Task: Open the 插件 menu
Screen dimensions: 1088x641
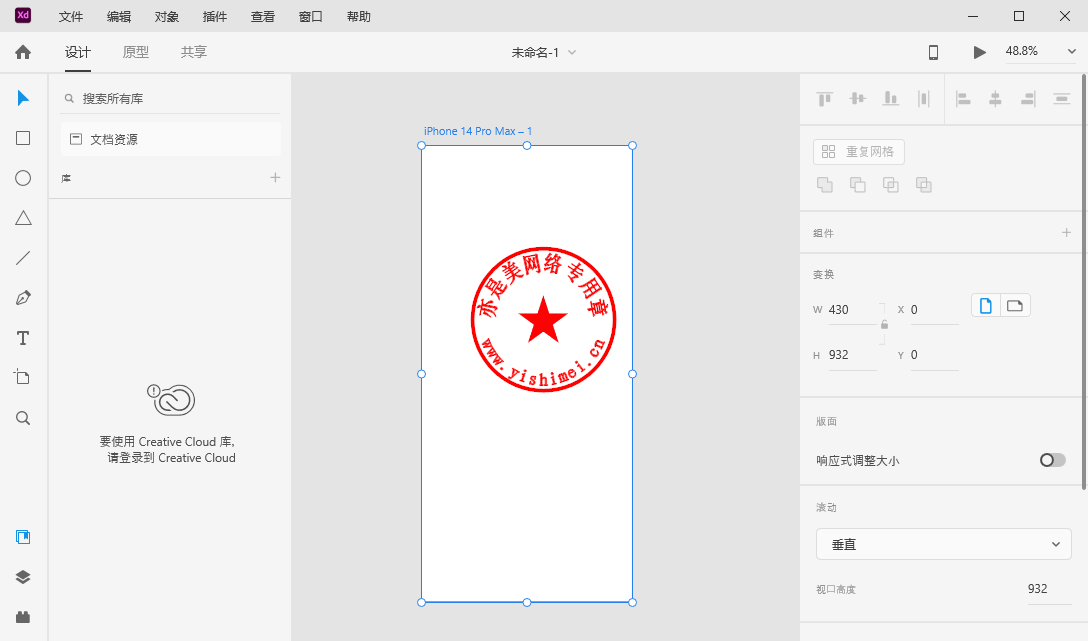Action: (x=214, y=17)
